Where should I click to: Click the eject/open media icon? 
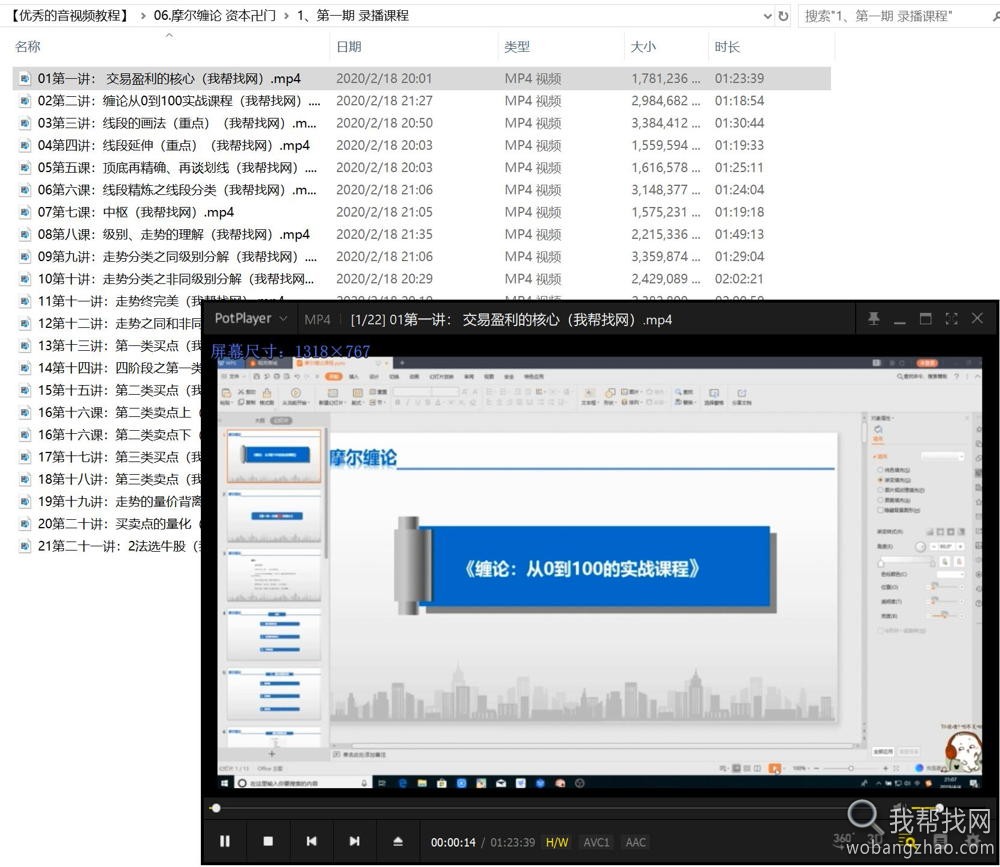[x=398, y=841]
